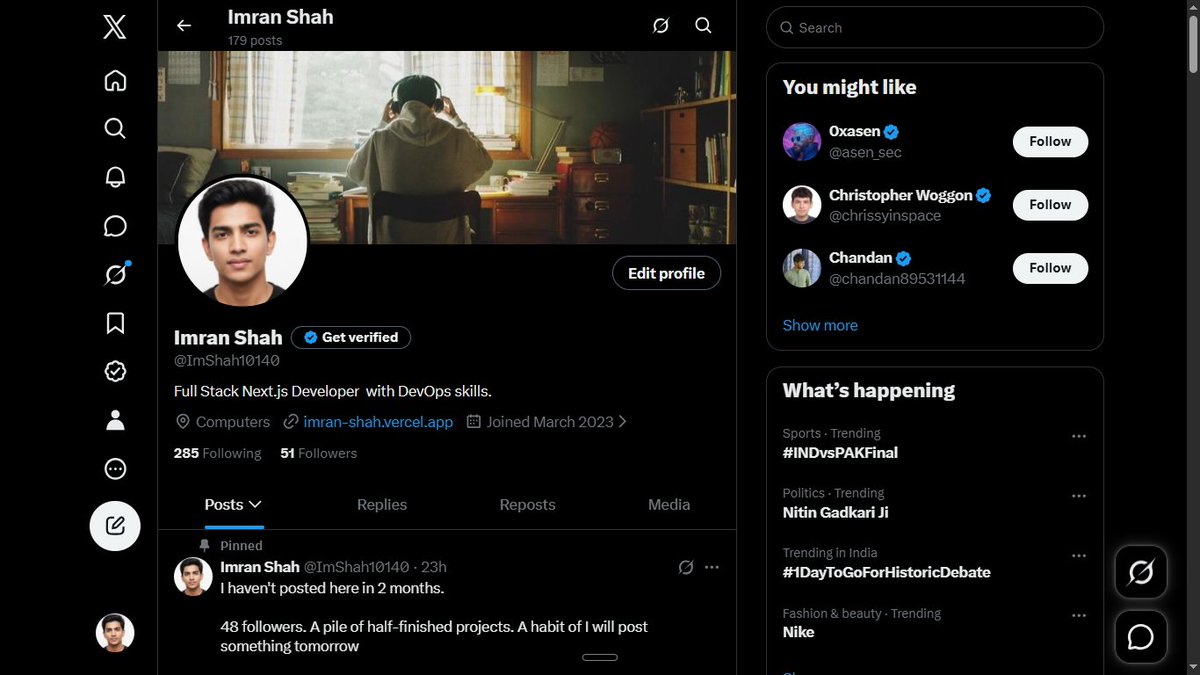This screenshot has width=1200, height=675.
Task: Open 0xasen's avatar
Action: 802,141
